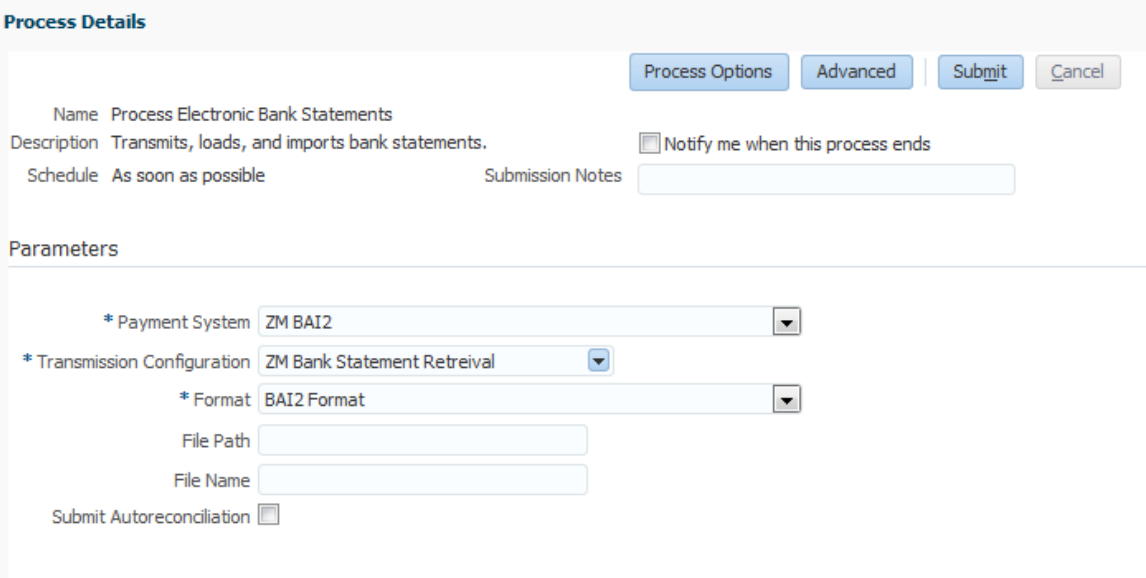This screenshot has height=578, width=1146.
Task: Open the Advanced options
Action: [x=855, y=72]
